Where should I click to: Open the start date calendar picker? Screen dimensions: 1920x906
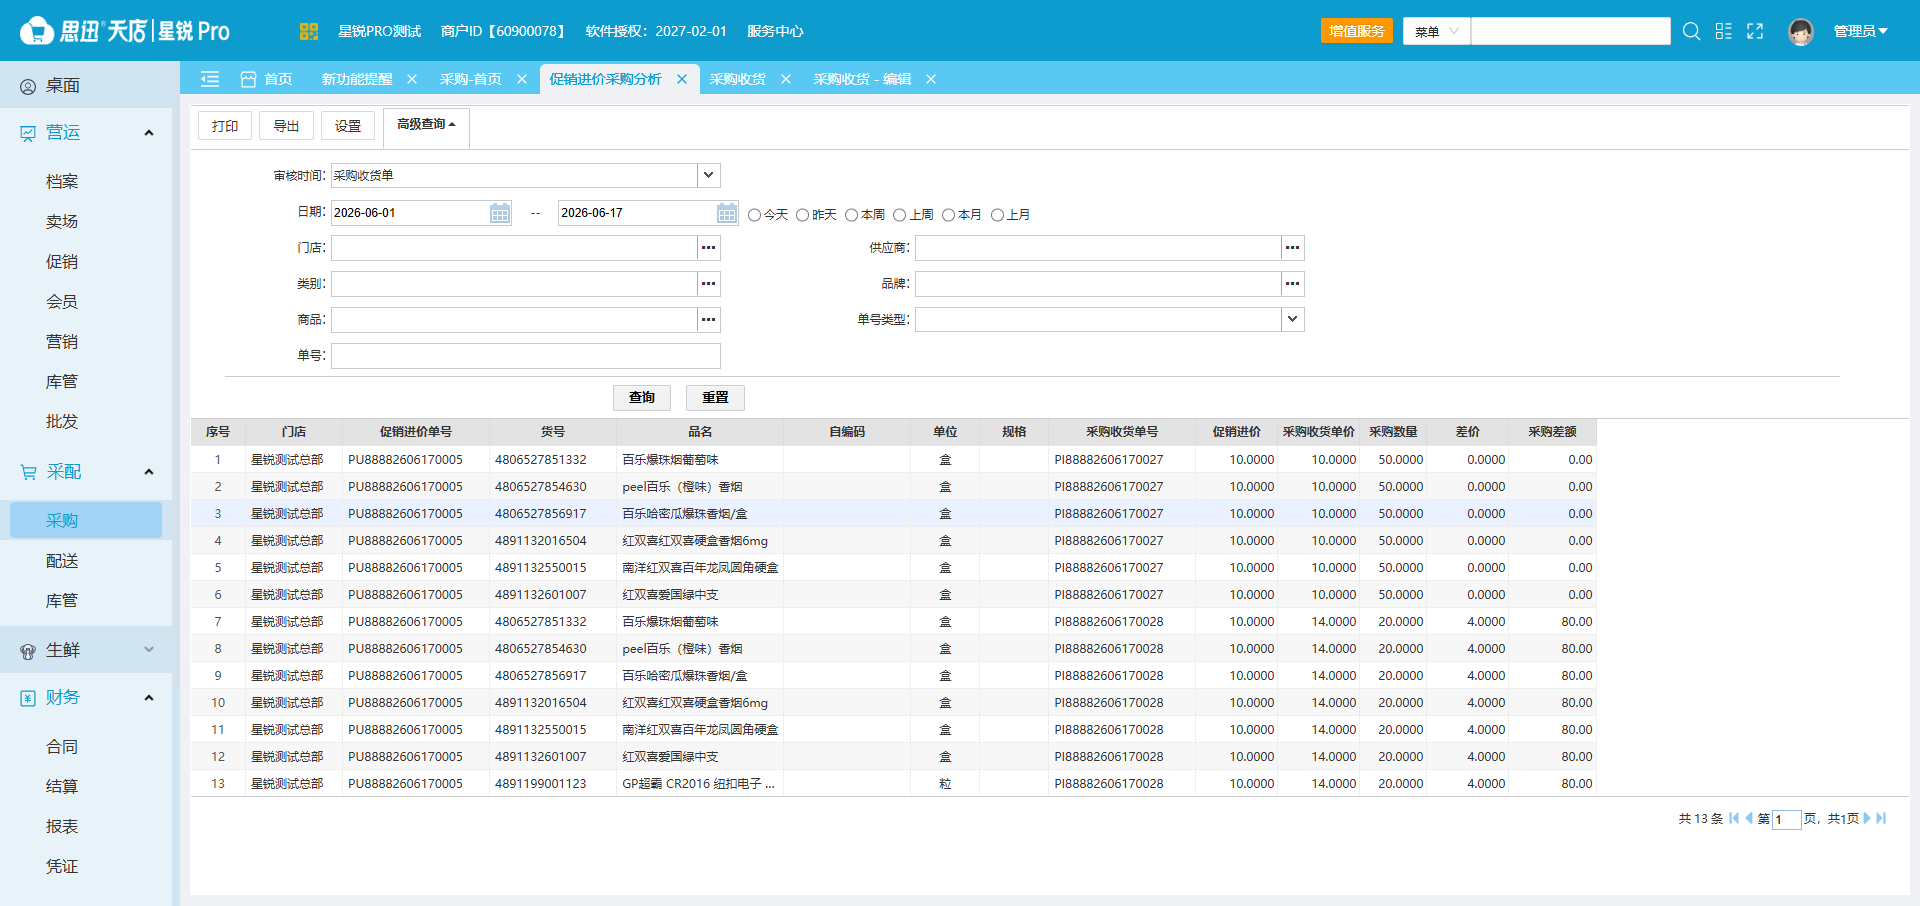tap(500, 213)
